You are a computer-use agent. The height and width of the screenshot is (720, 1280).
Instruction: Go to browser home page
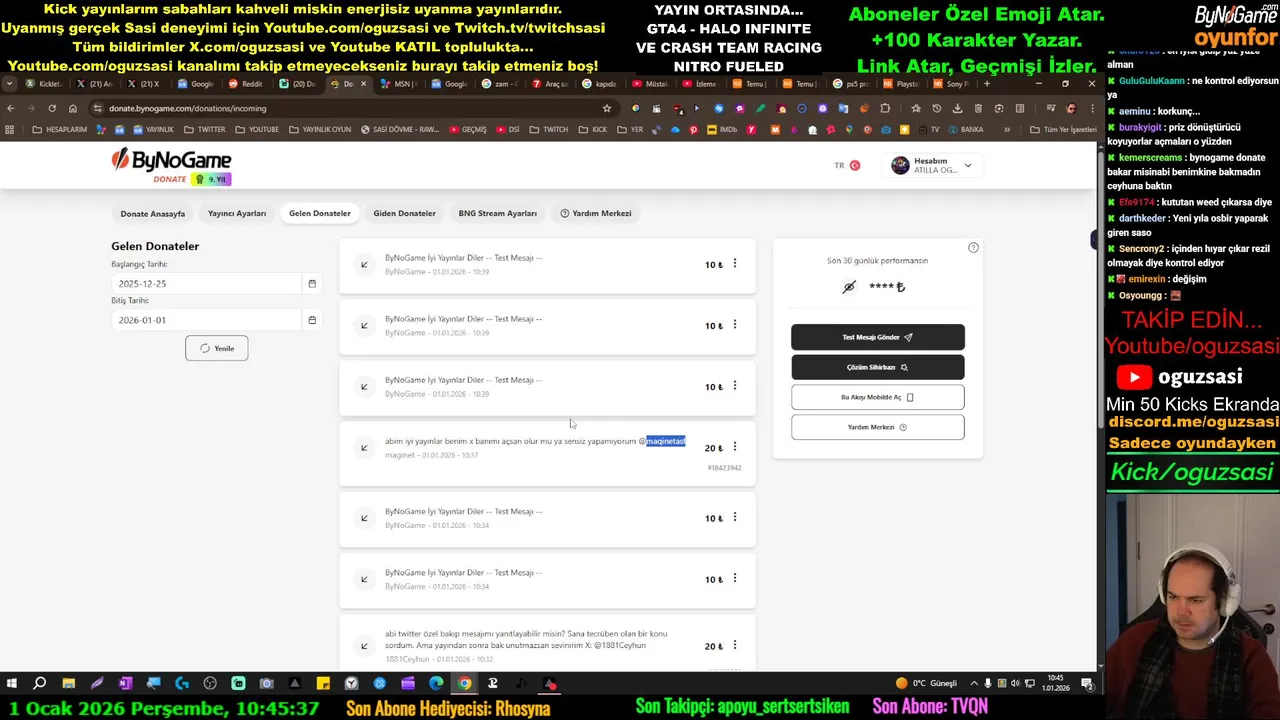(73, 108)
